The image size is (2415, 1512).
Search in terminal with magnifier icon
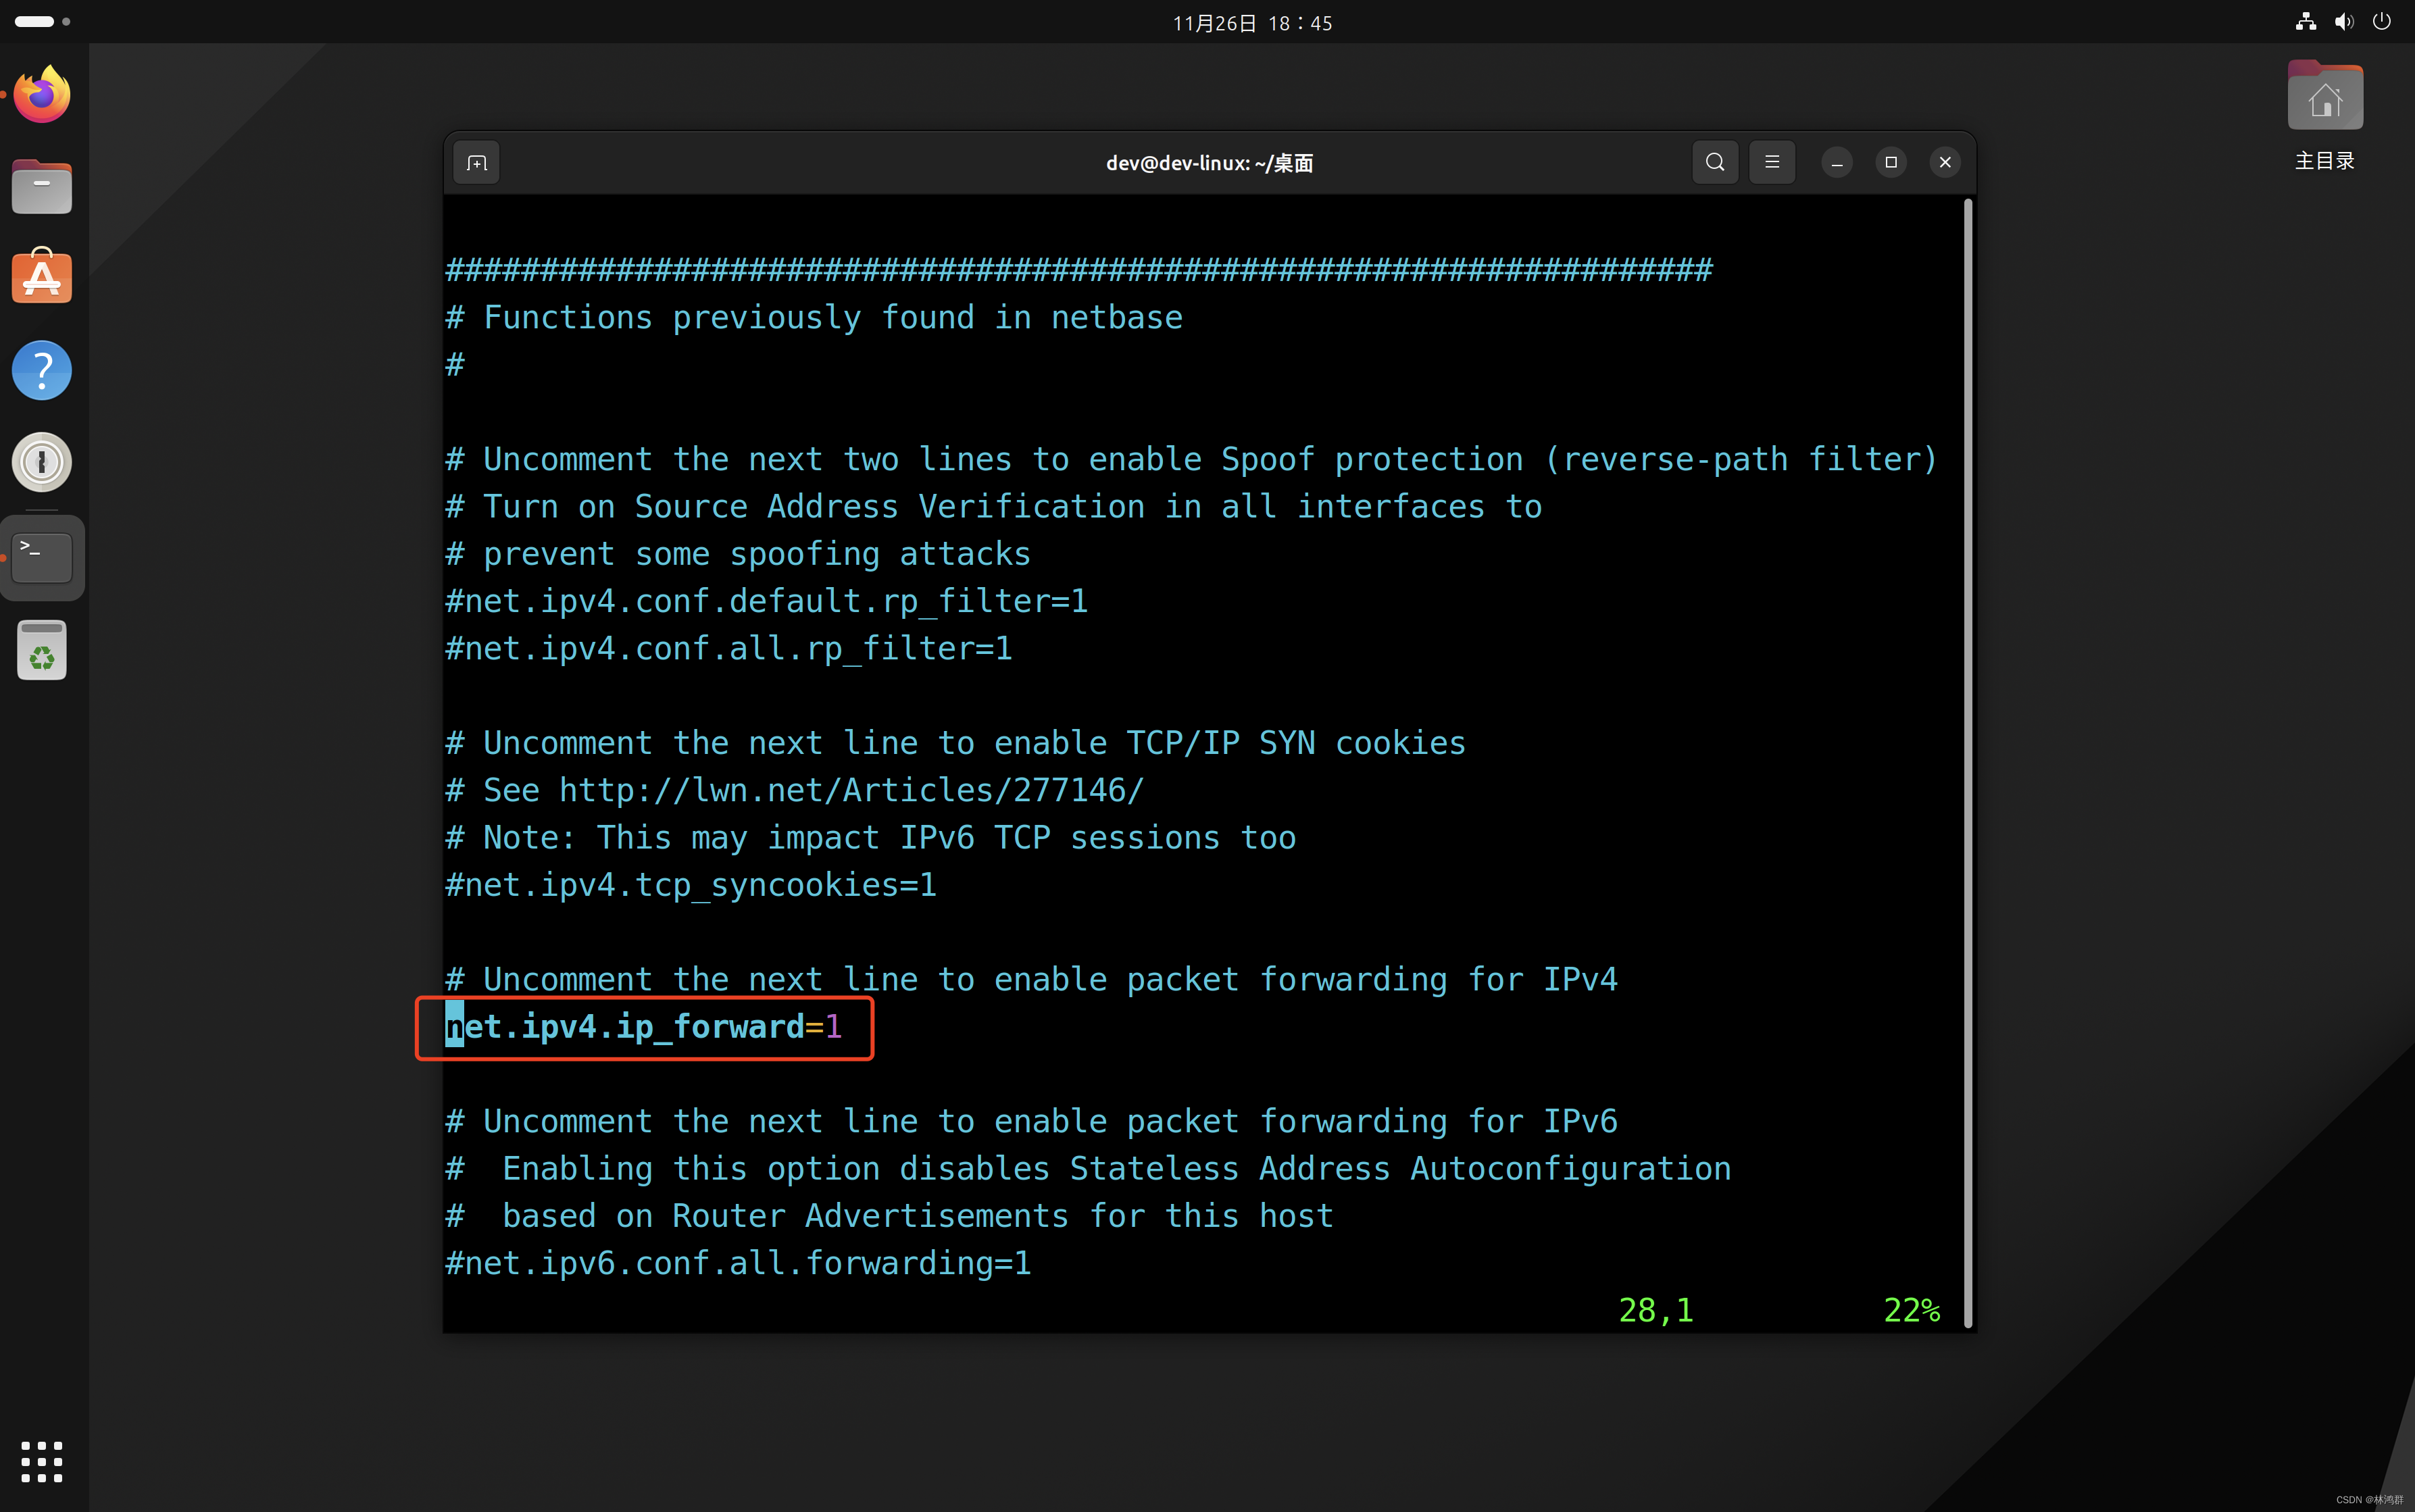(1715, 162)
